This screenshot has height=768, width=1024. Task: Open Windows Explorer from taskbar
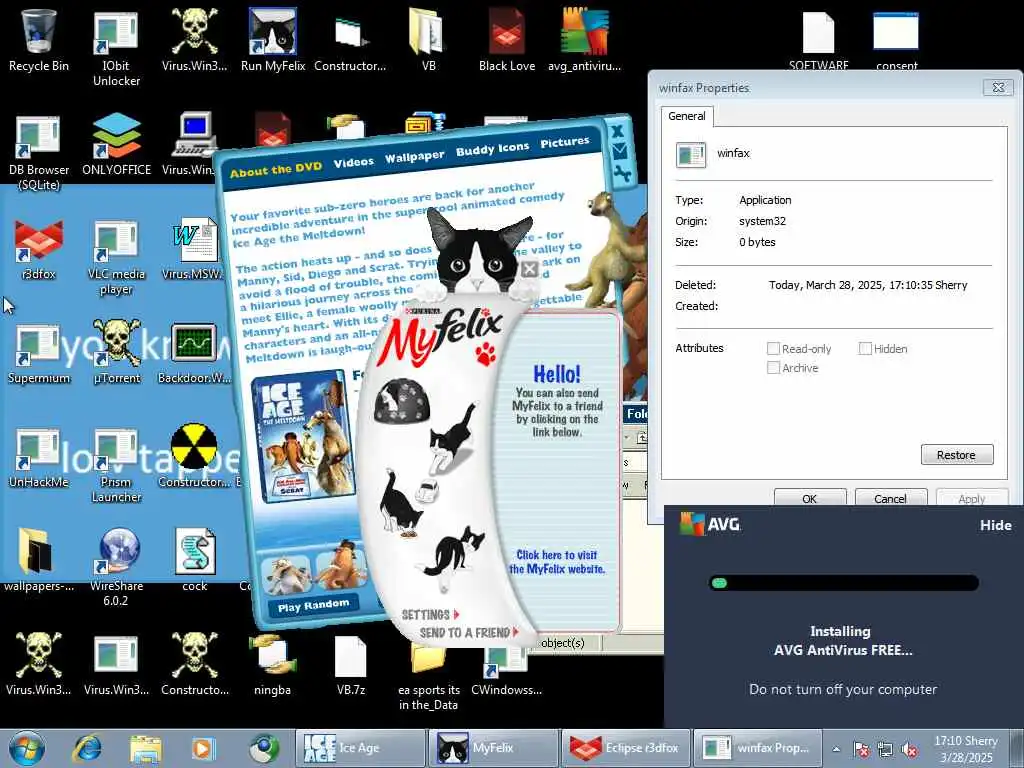(146, 749)
